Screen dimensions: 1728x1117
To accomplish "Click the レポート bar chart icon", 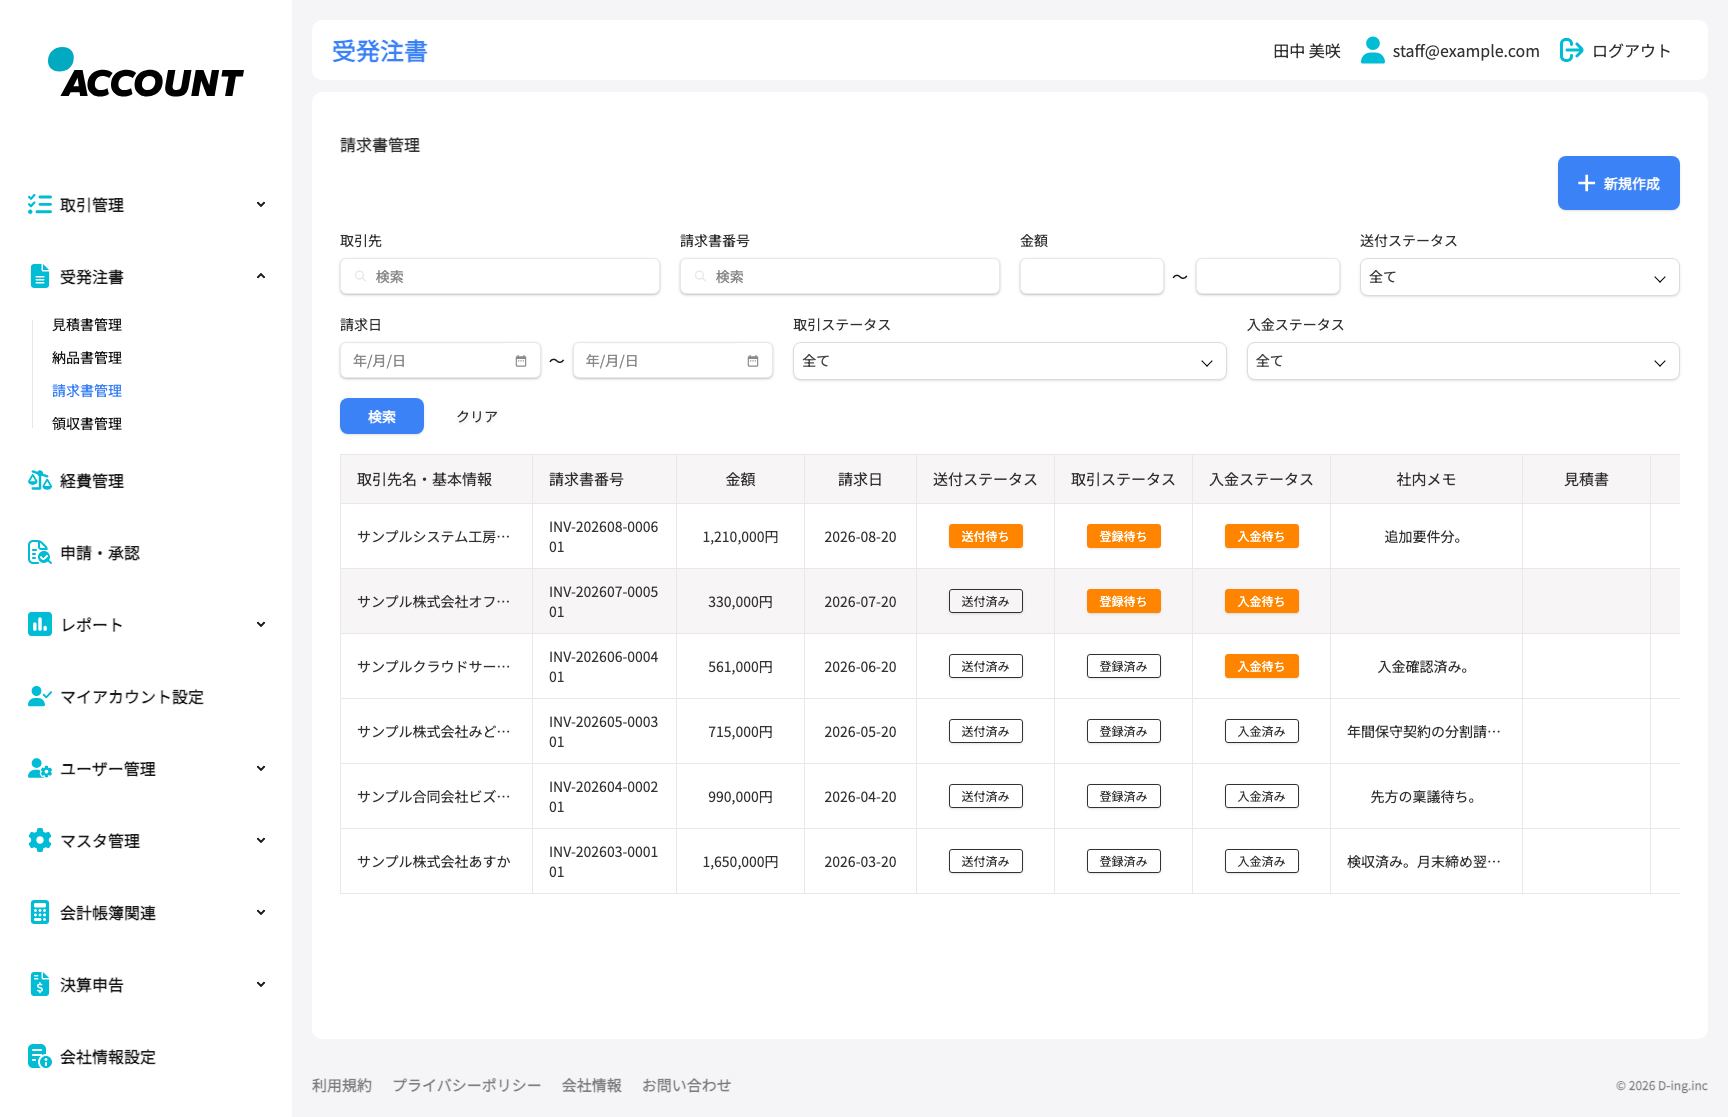I will (40, 625).
